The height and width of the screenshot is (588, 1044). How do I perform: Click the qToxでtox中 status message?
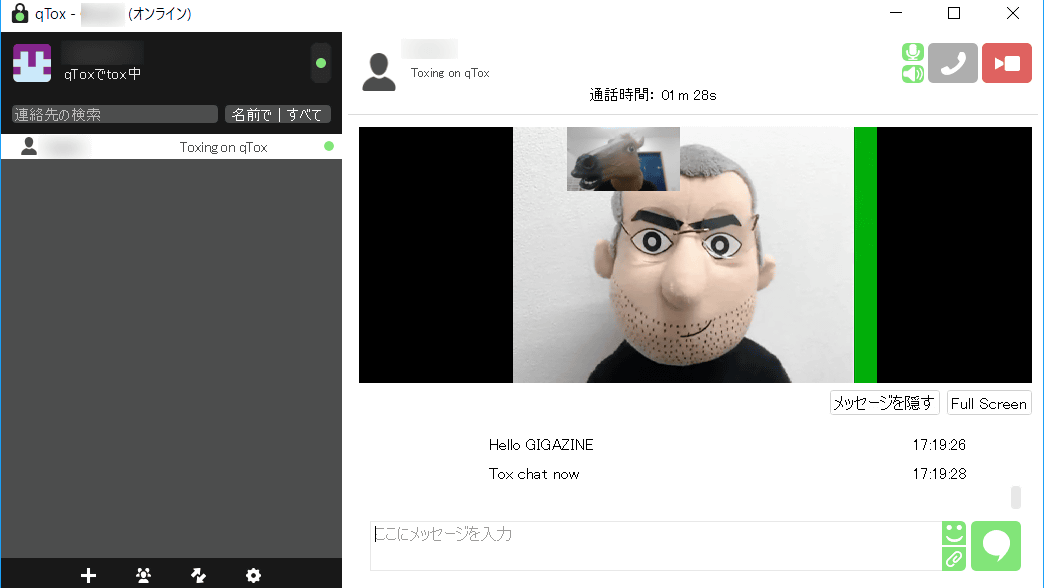[x=103, y=74]
